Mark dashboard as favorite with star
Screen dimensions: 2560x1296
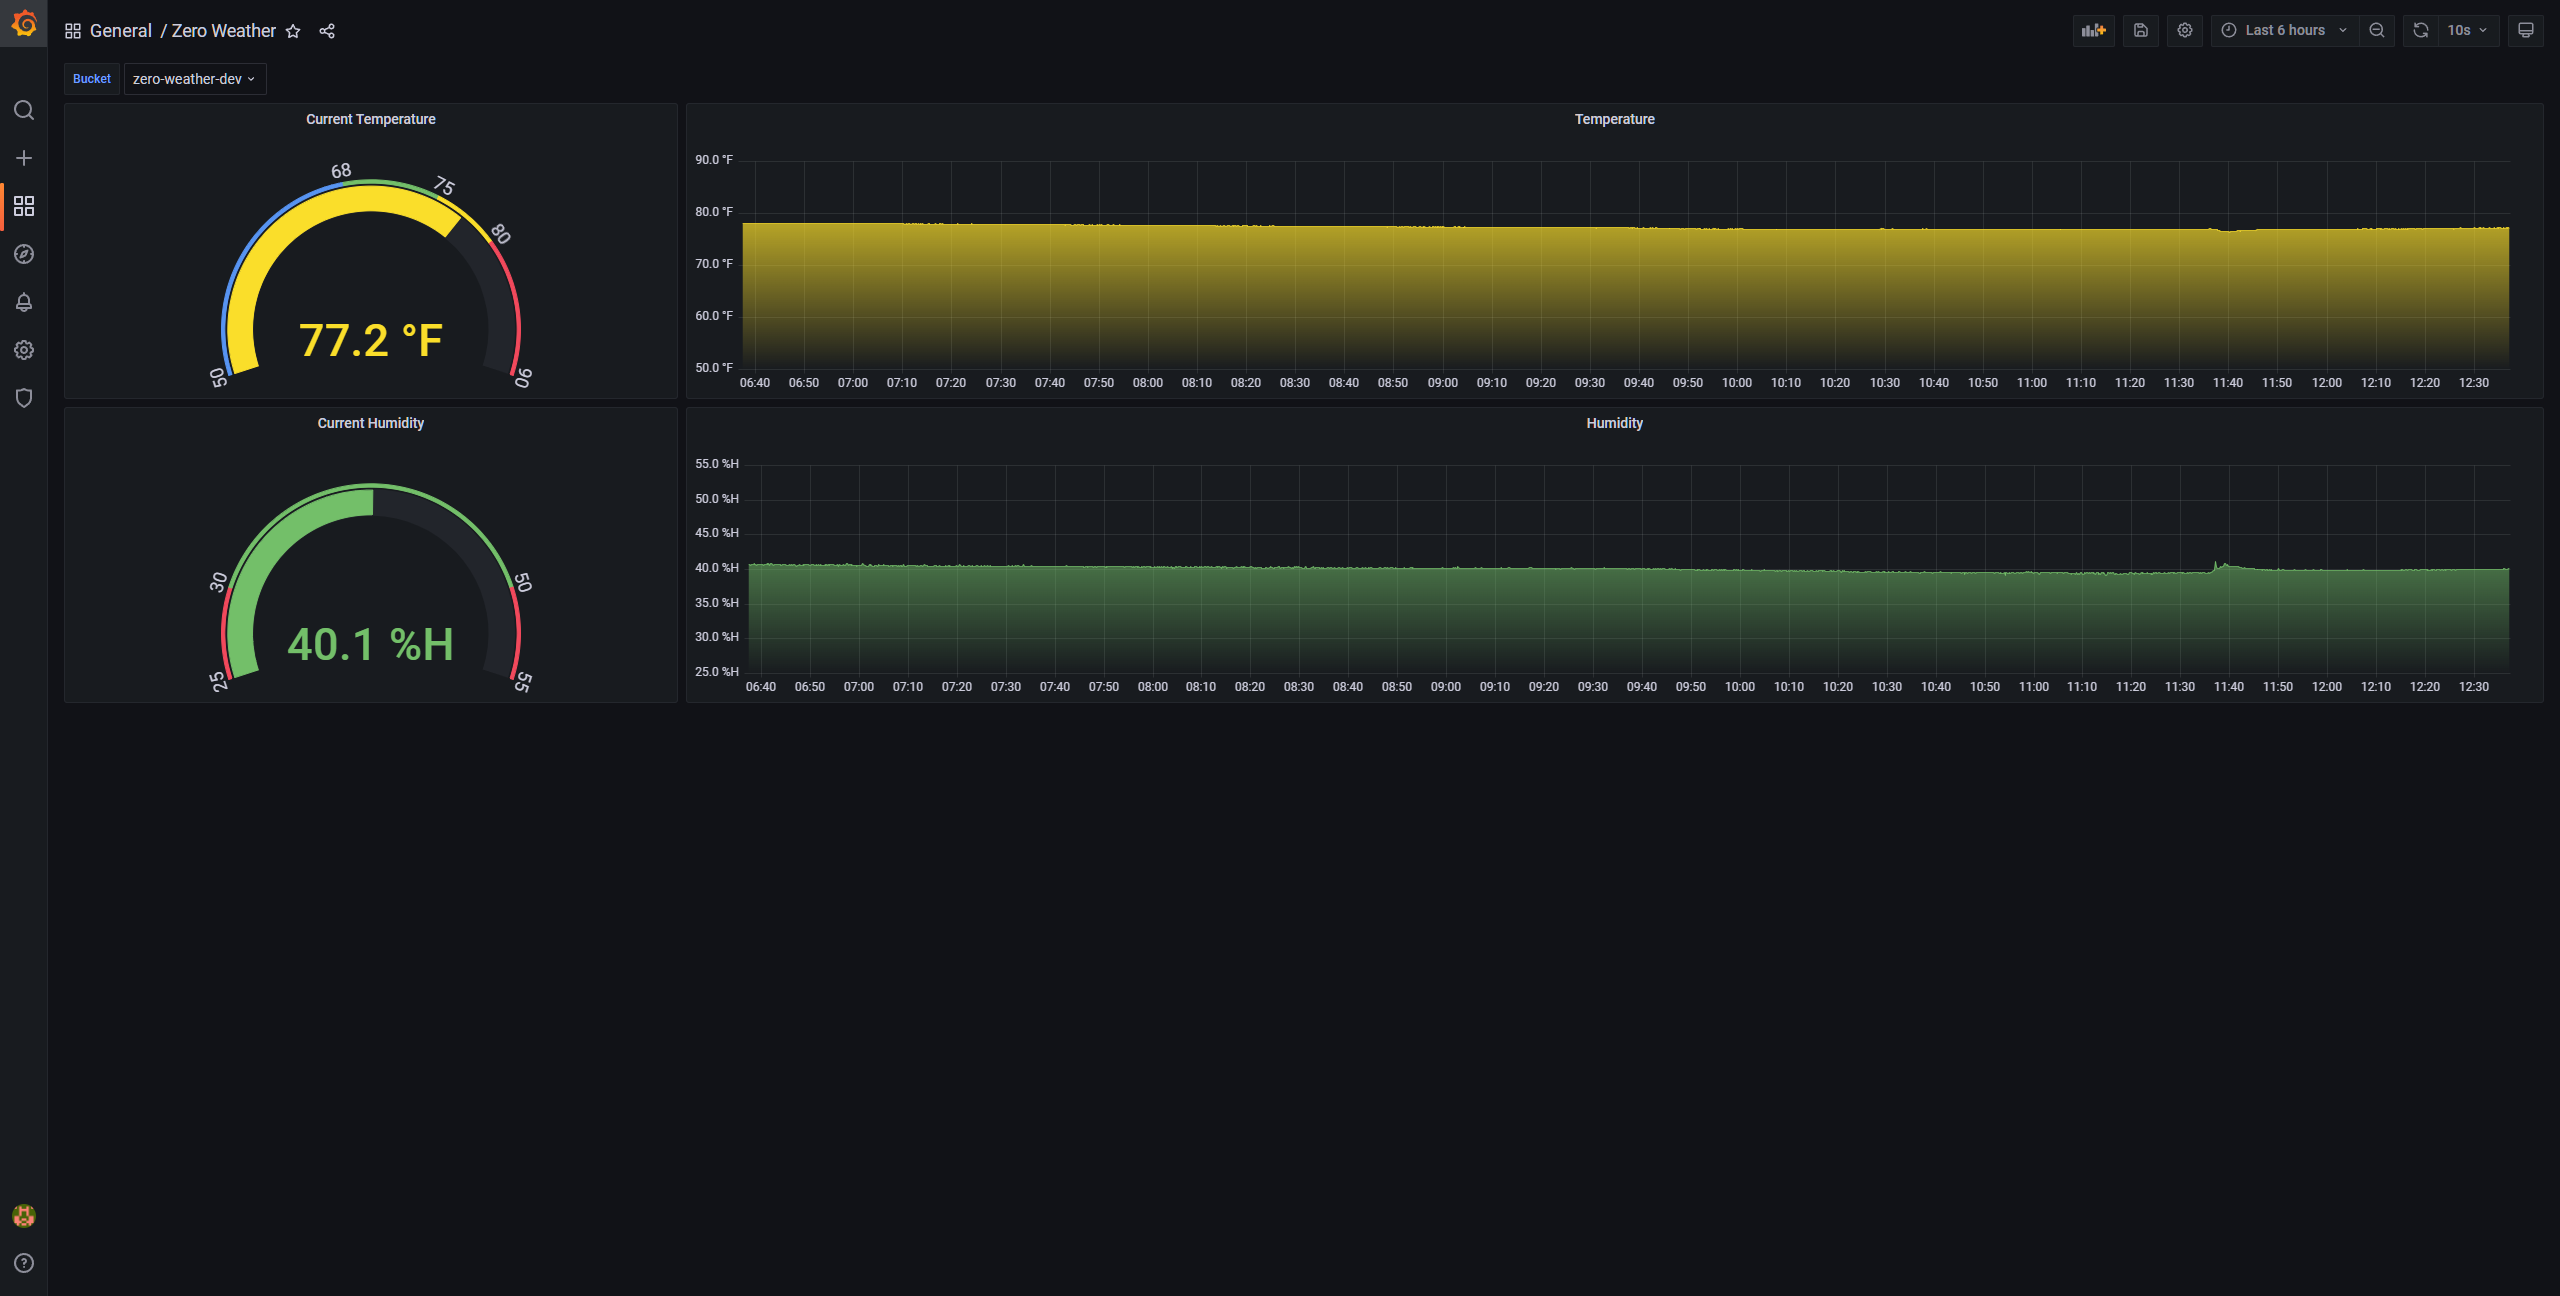point(293,31)
